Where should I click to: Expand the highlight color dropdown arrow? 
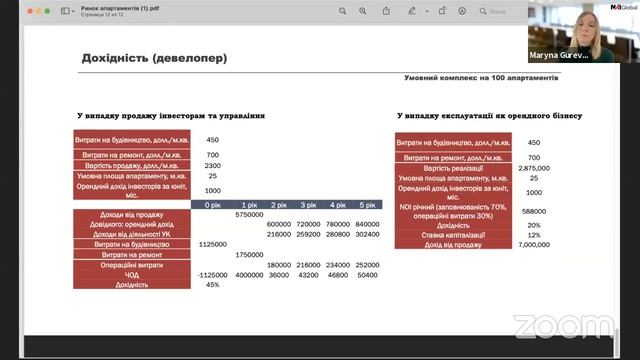coord(427,11)
